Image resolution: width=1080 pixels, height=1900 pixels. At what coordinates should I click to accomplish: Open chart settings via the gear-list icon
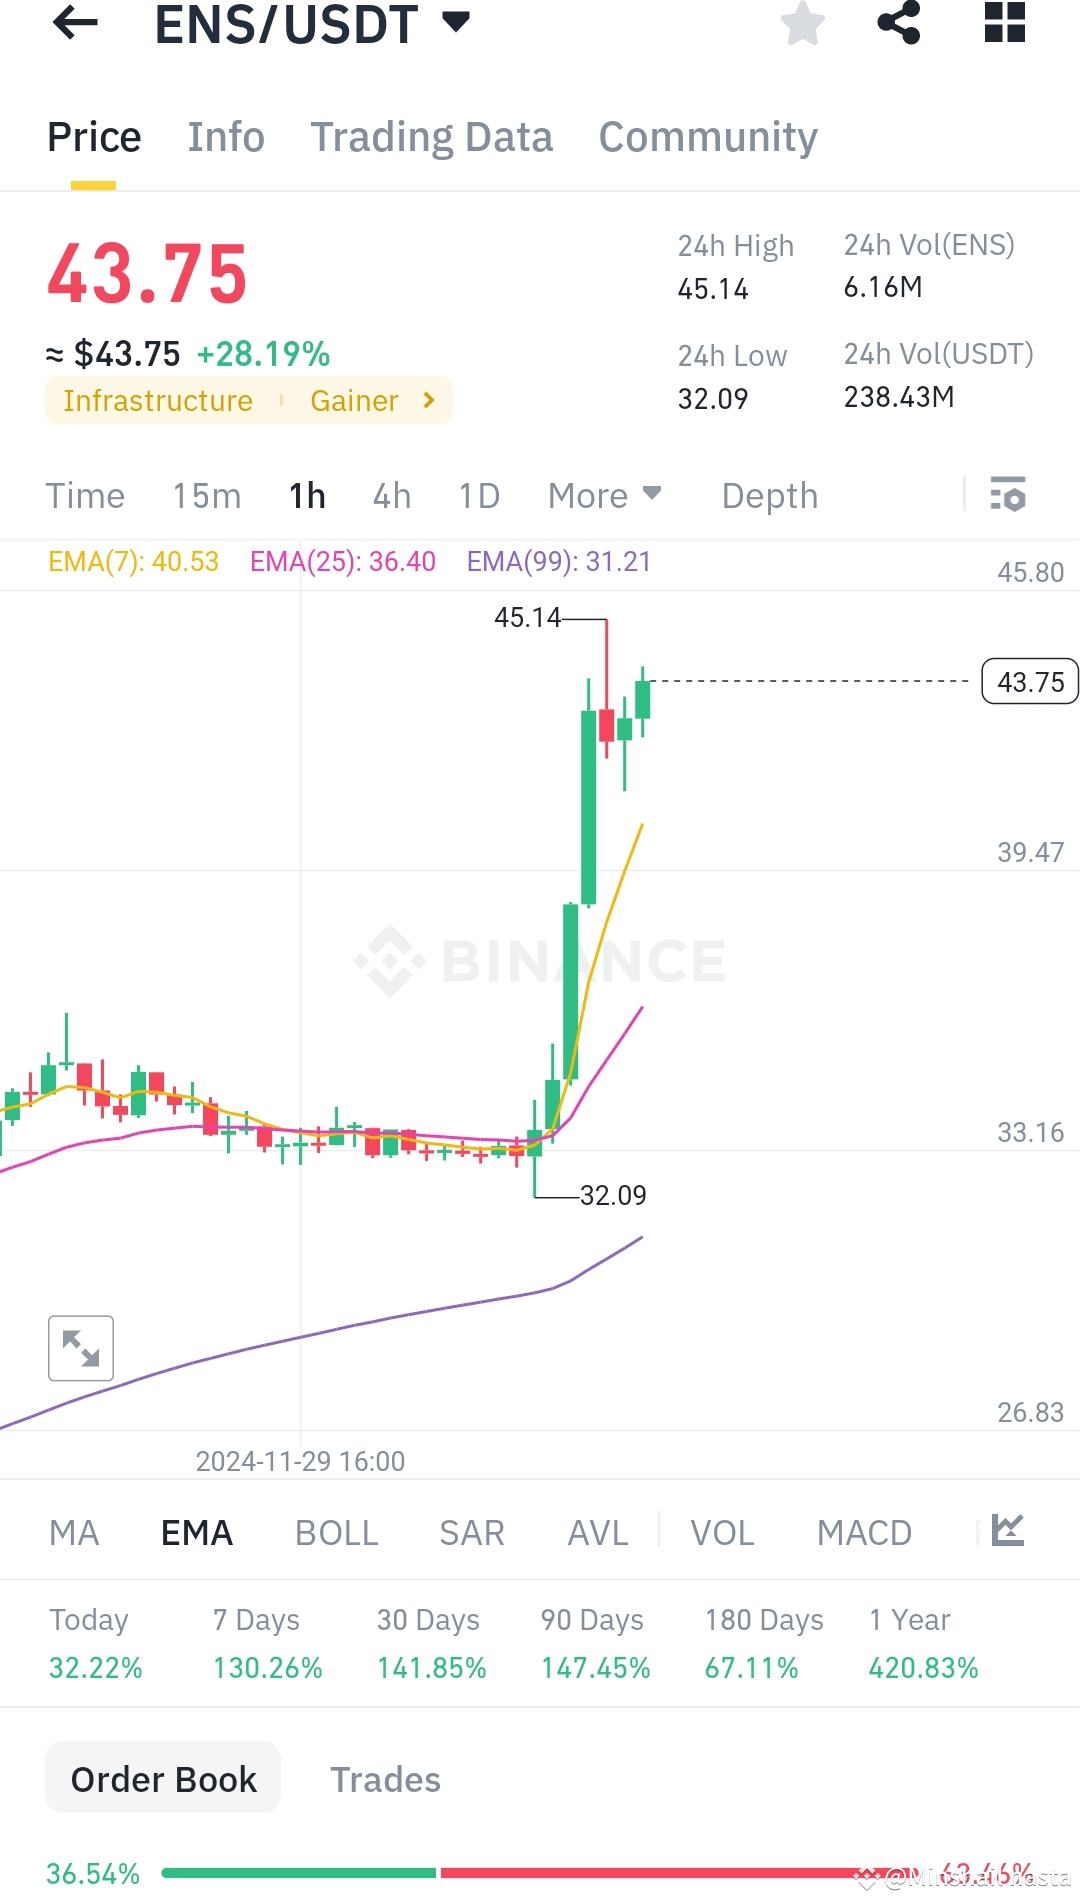click(x=1008, y=495)
